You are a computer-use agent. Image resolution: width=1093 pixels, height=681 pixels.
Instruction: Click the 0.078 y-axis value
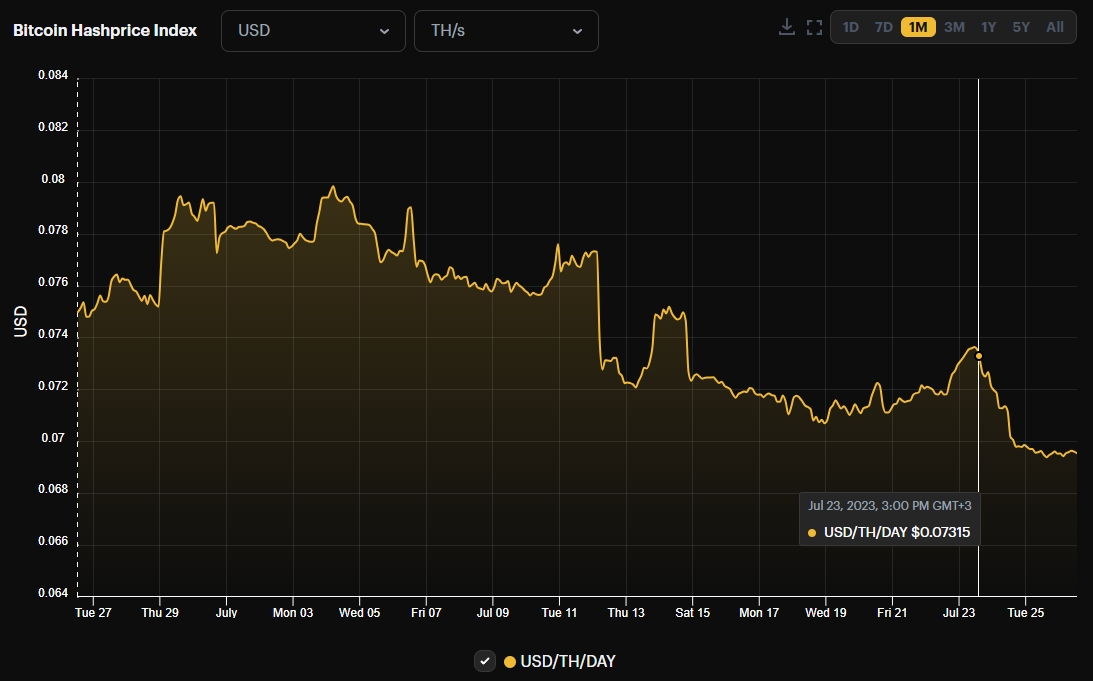click(x=53, y=230)
